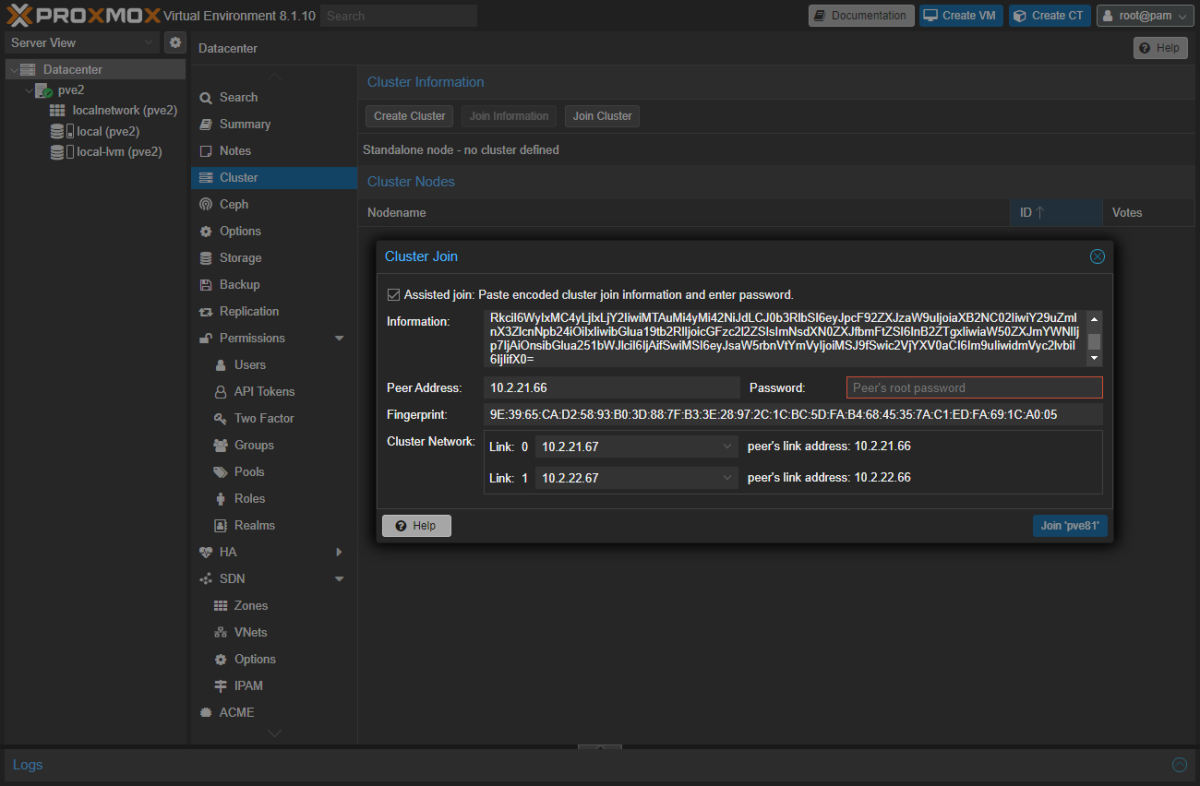The image size is (1200, 786).
Task: Expand the HA section arrow
Action: click(339, 552)
